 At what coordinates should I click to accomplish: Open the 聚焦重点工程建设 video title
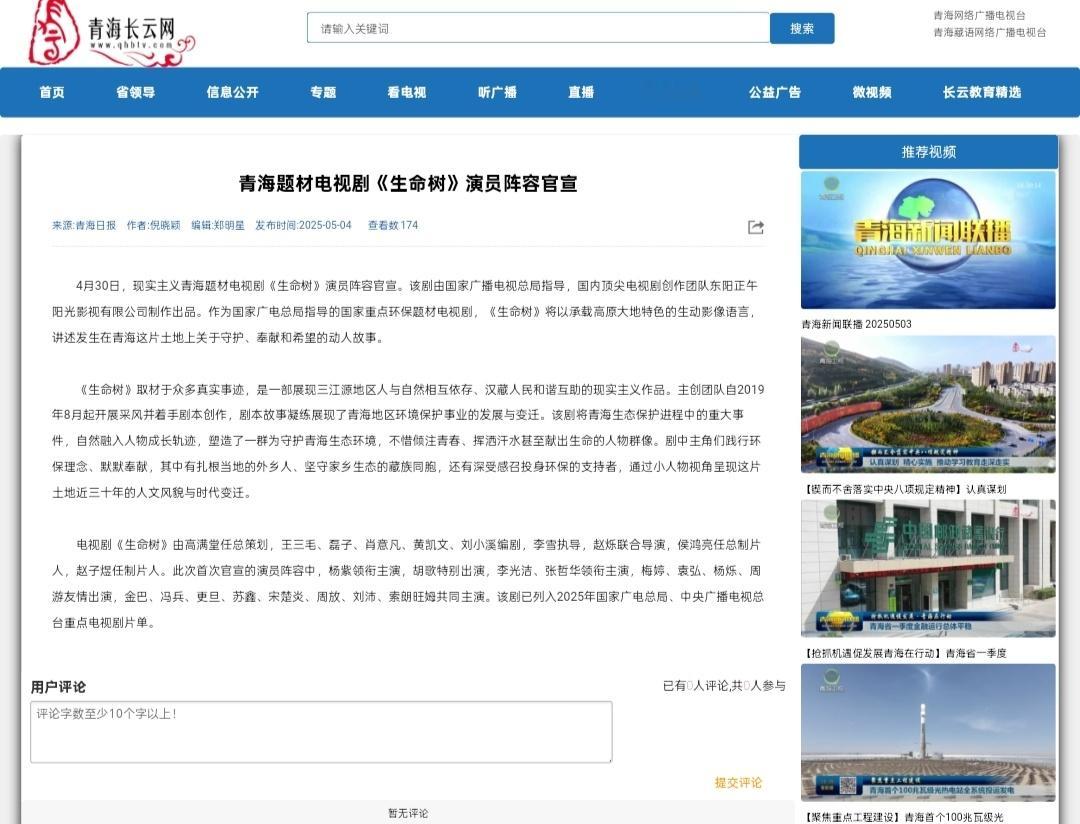[x=903, y=817]
